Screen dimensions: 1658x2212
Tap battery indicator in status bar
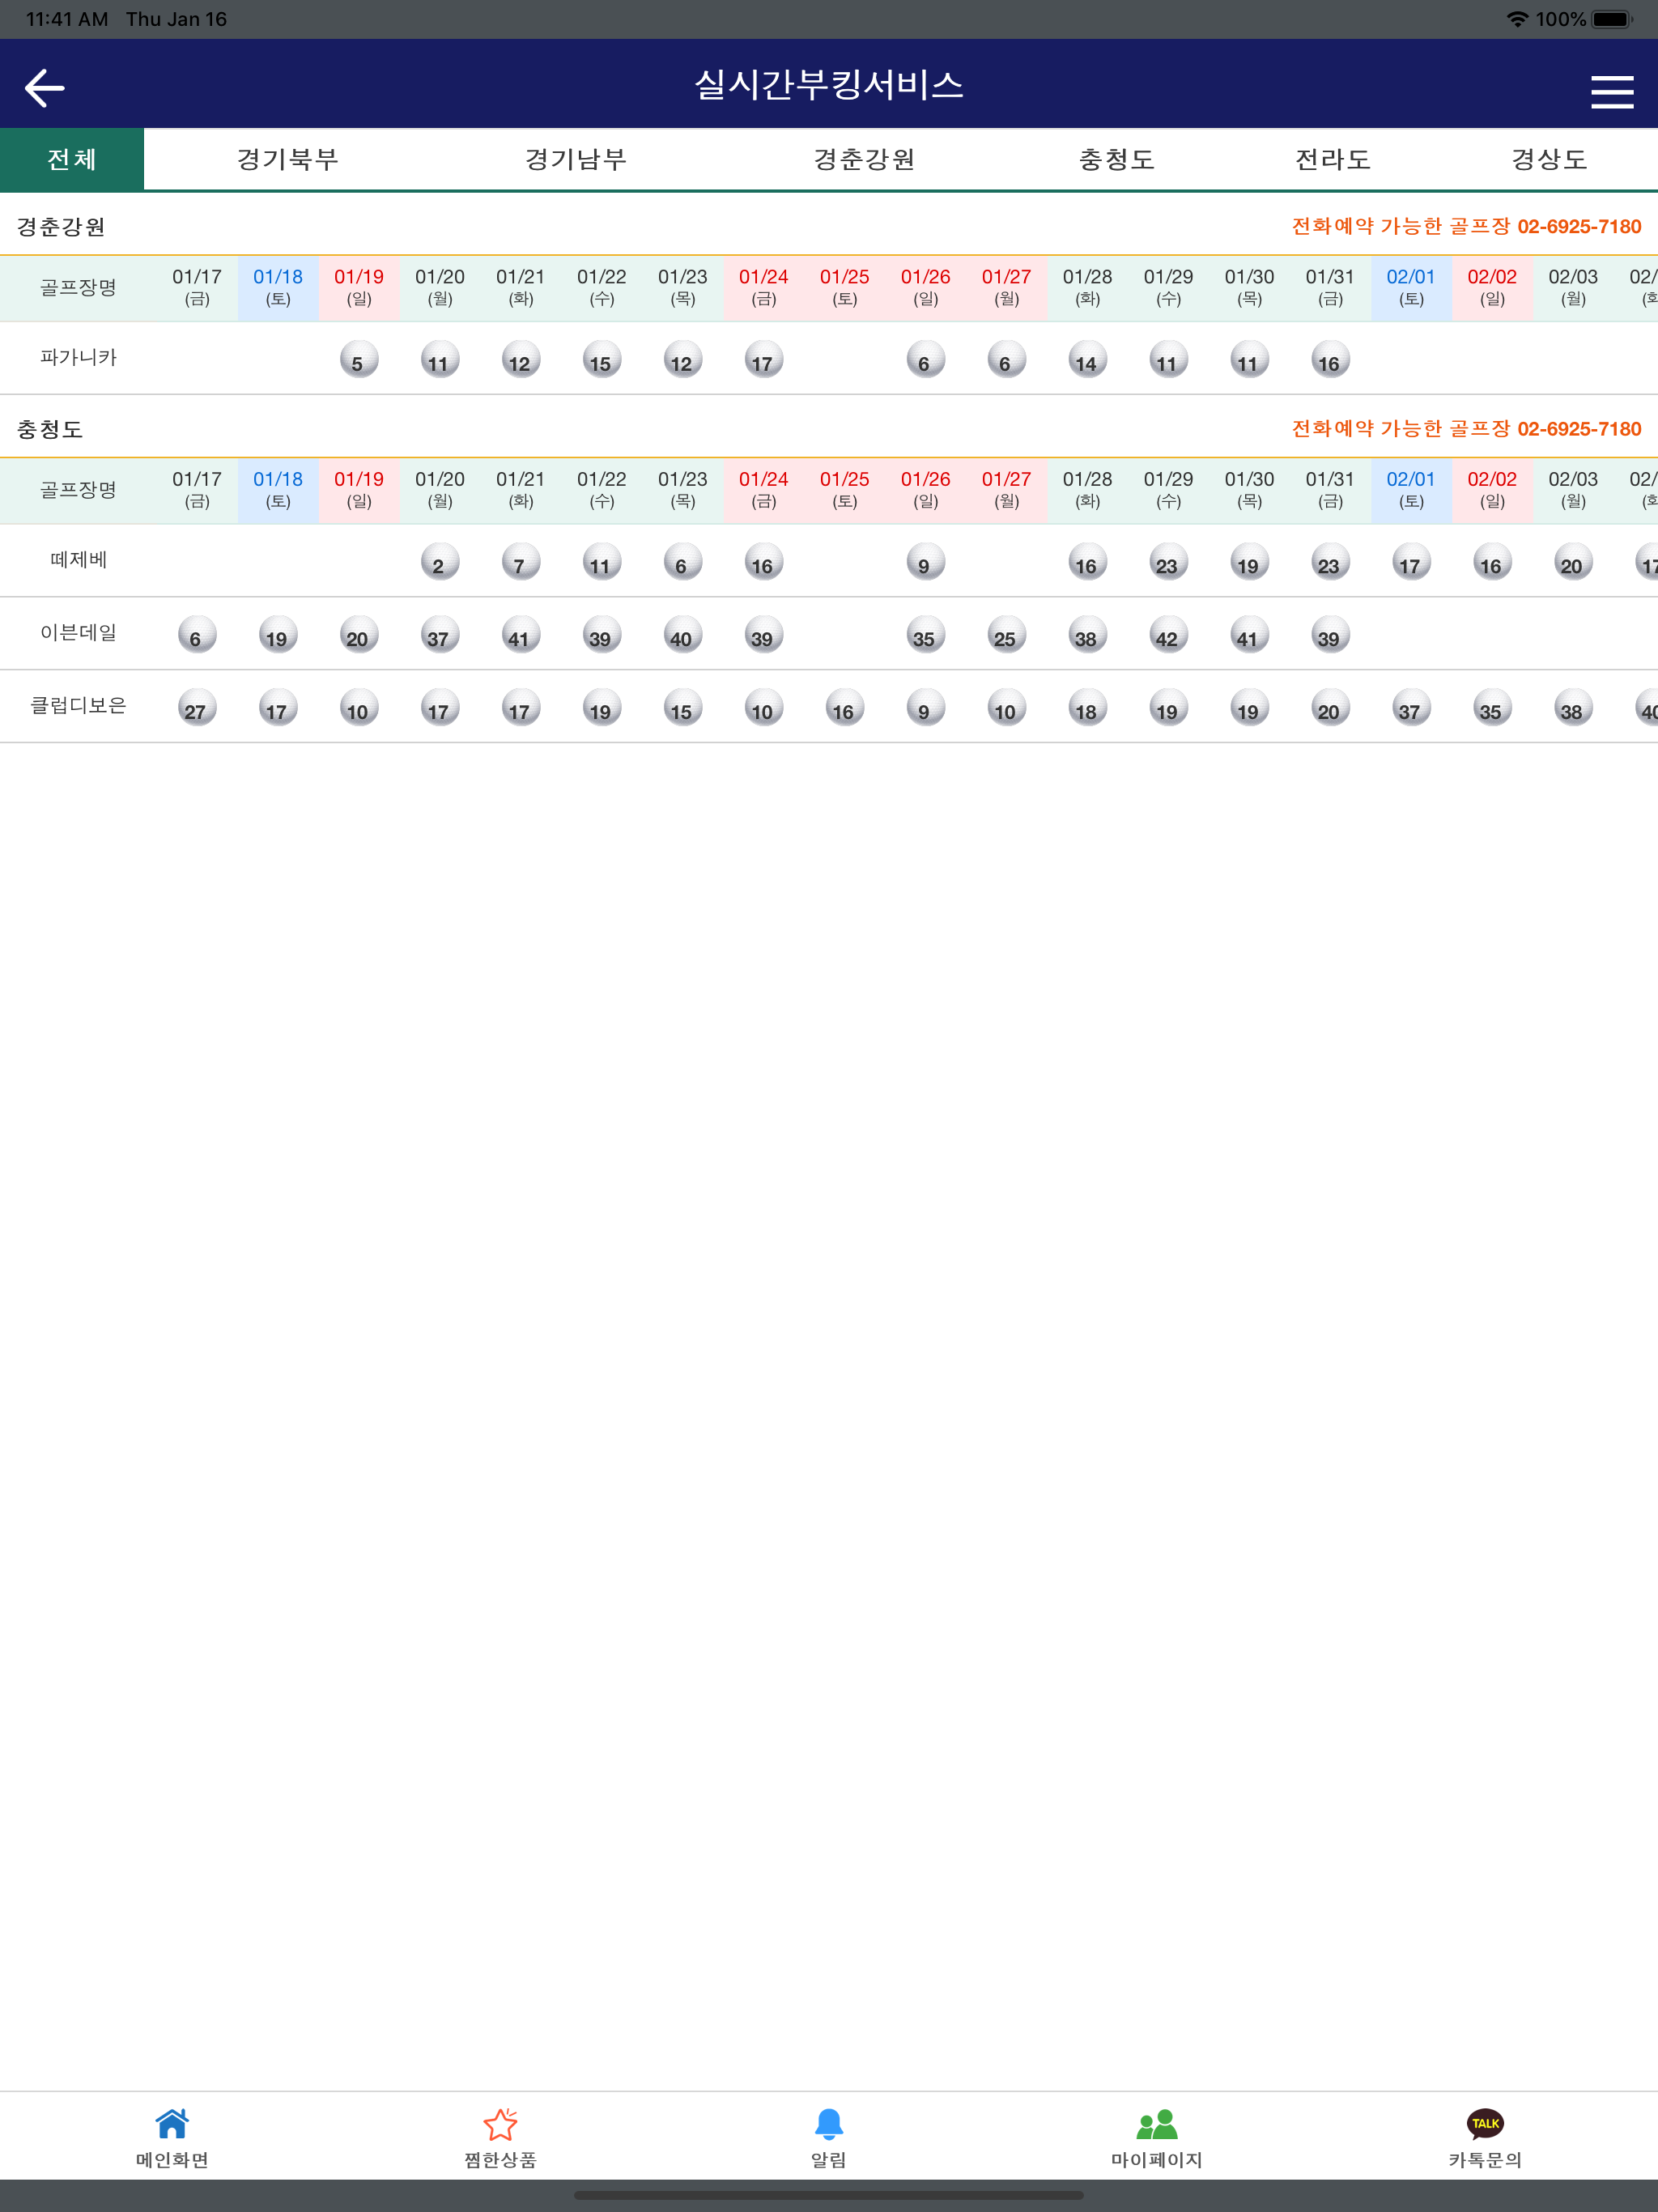(x=1612, y=19)
